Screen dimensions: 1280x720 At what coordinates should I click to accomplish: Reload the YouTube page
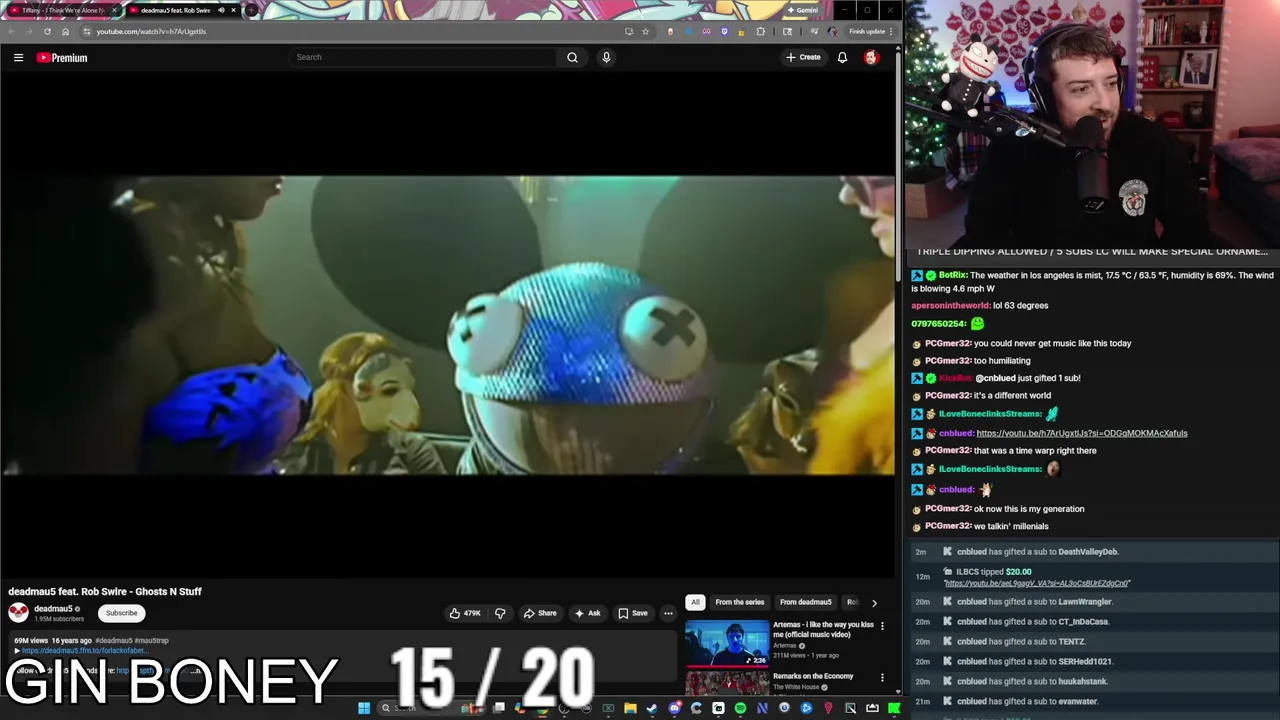click(x=47, y=31)
